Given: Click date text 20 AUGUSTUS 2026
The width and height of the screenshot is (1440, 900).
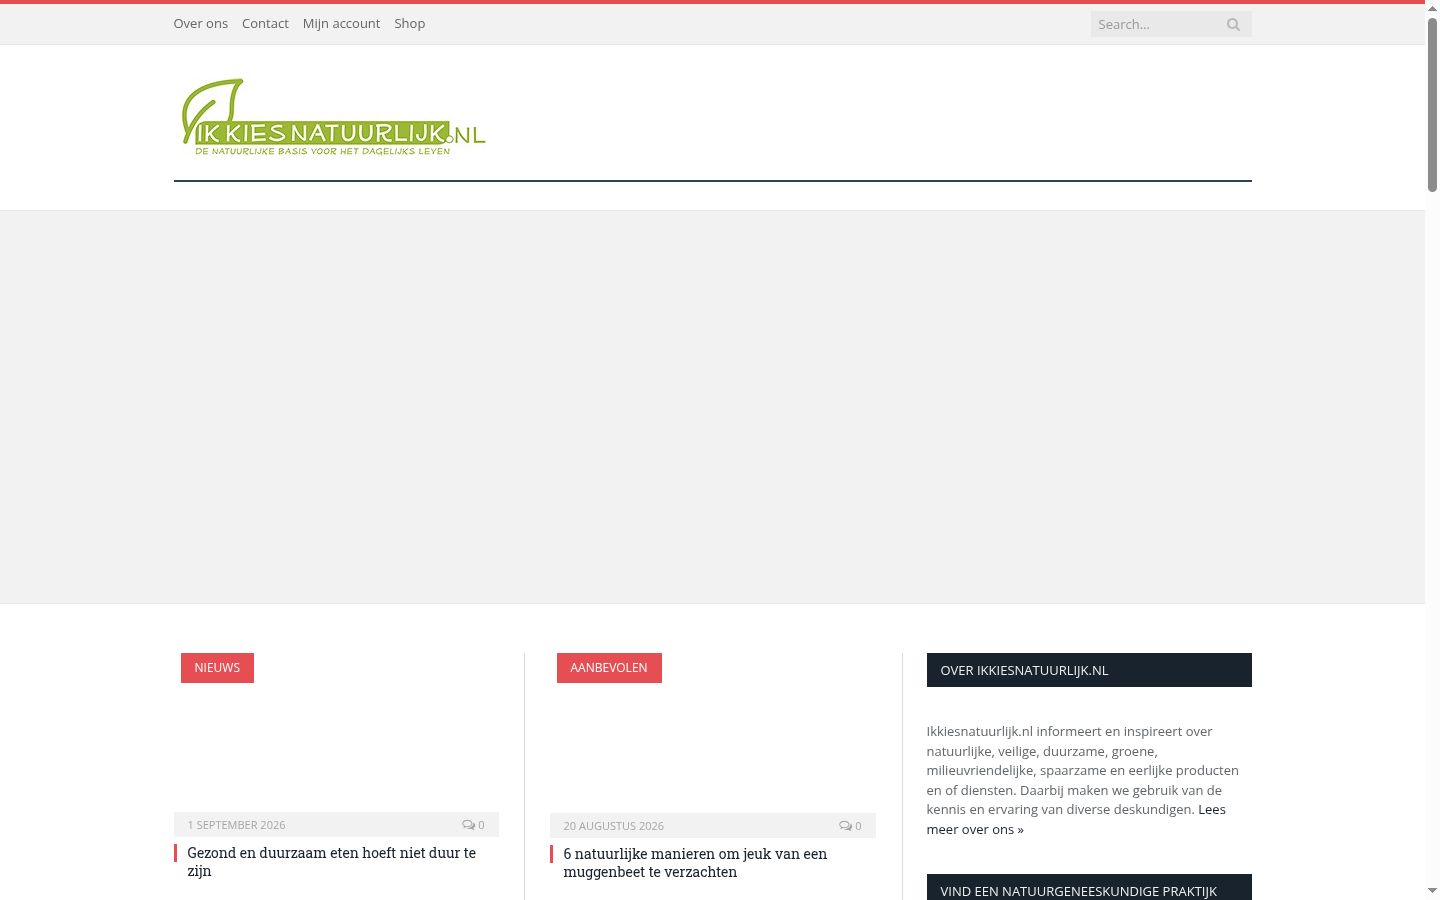Looking at the screenshot, I should coord(613,826).
